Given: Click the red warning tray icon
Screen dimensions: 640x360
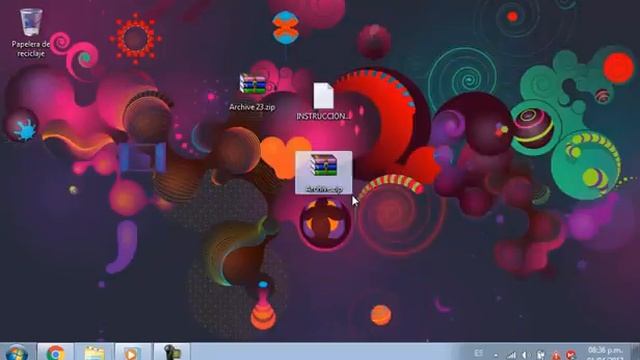Looking at the screenshot, I should point(556,356).
